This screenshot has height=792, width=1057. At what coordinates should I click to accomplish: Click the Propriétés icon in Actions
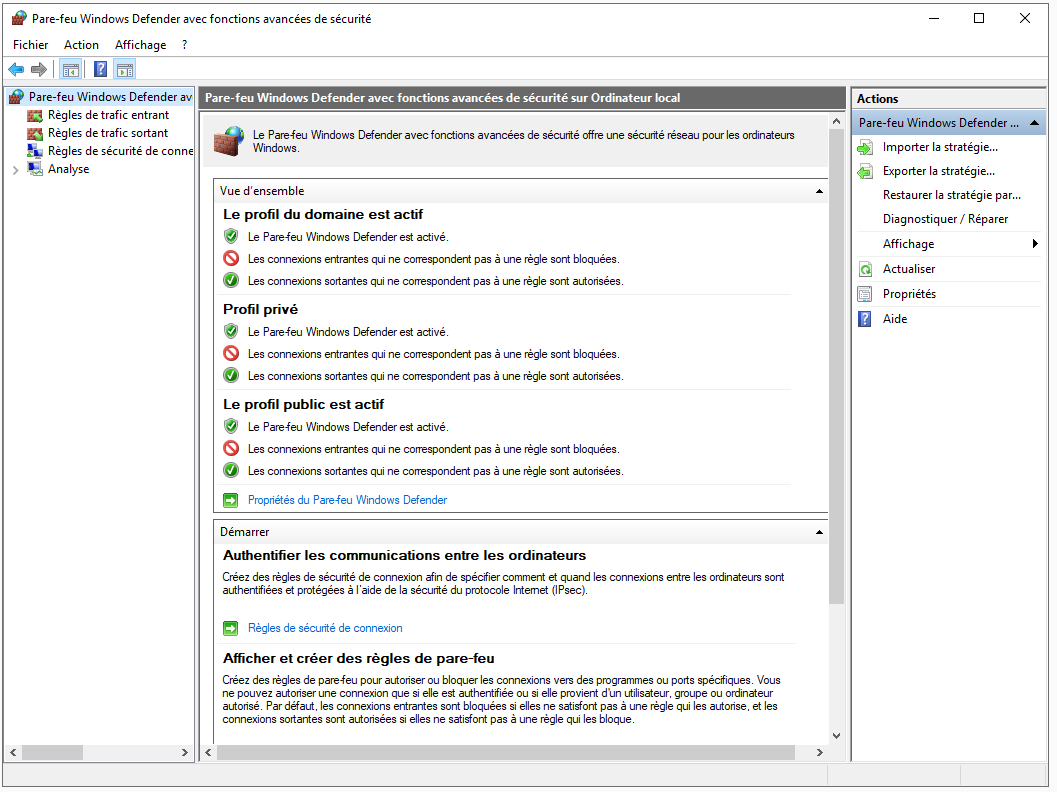[865, 294]
